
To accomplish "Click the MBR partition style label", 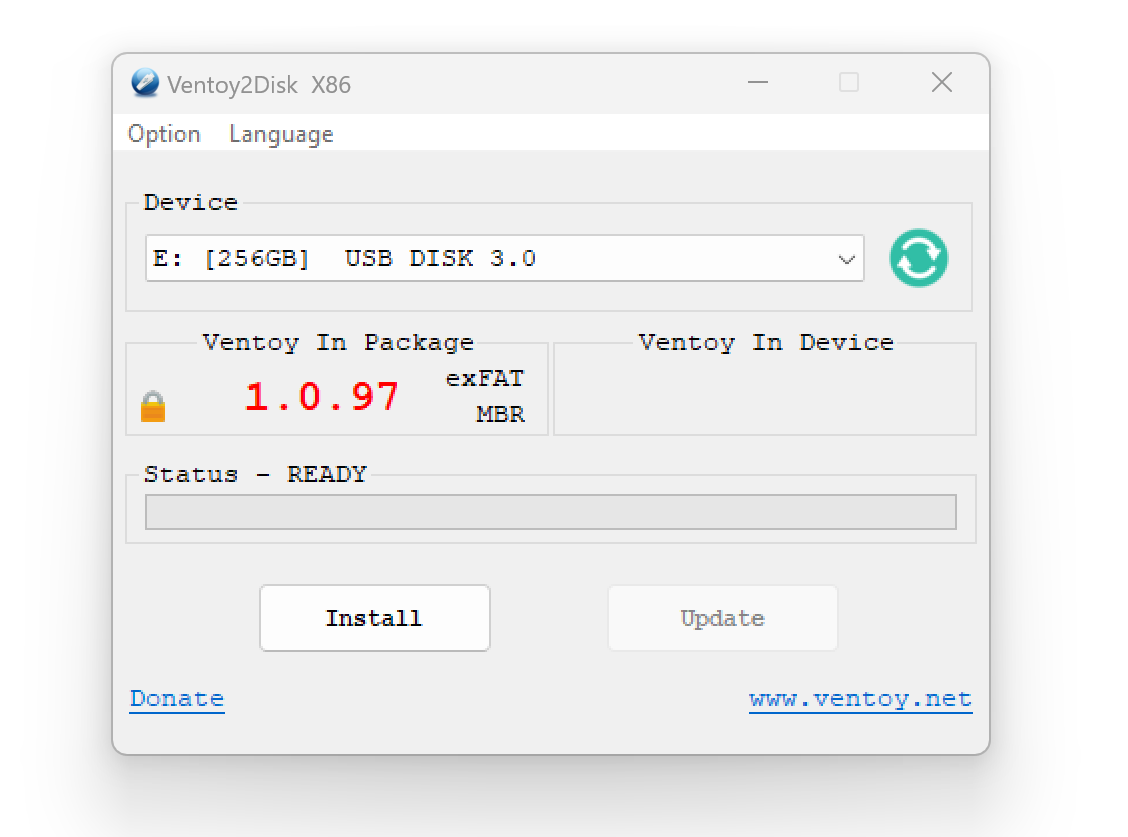I will (500, 414).
